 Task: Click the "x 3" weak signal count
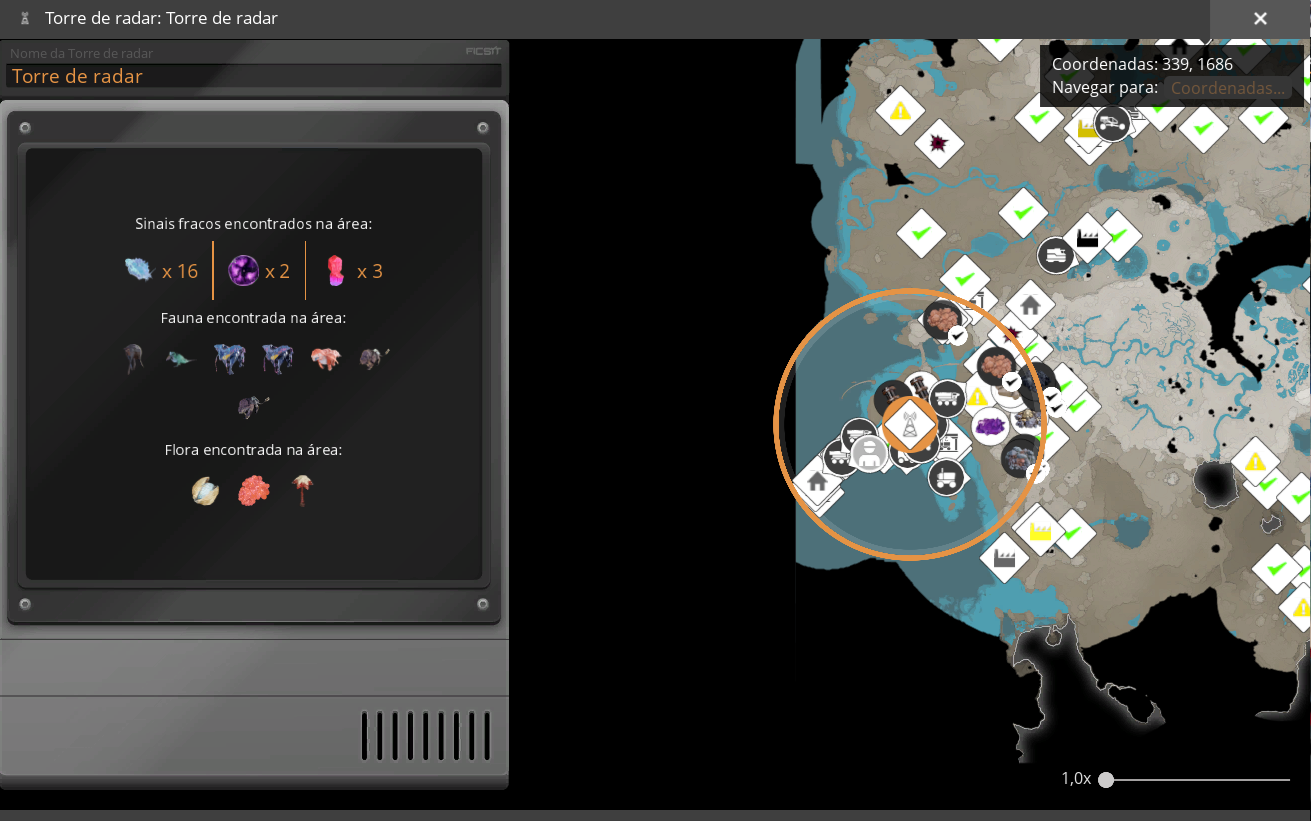pyautogui.click(x=370, y=271)
